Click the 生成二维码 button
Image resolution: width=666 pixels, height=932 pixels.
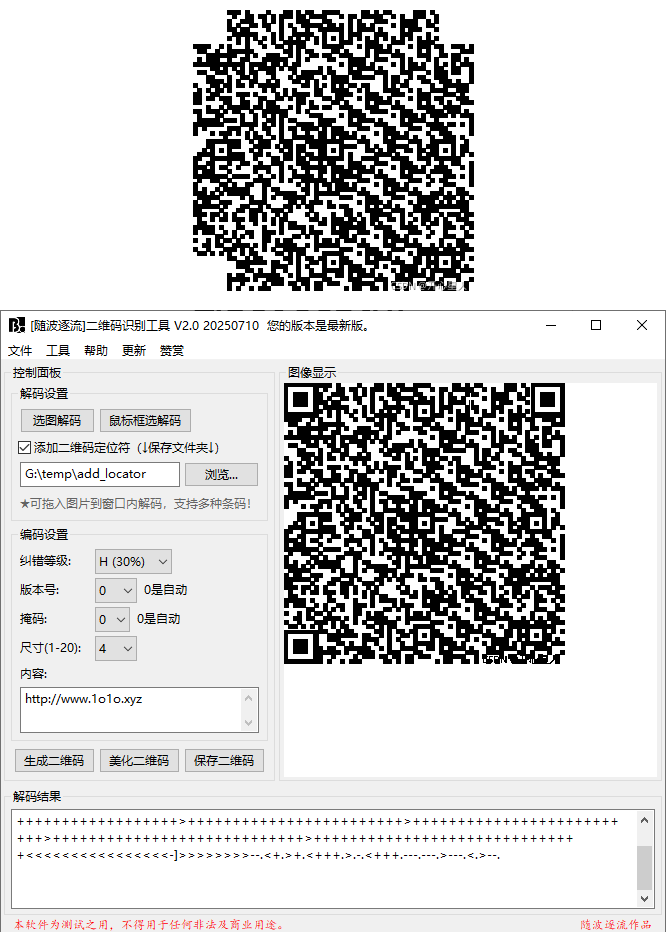coord(54,760)
